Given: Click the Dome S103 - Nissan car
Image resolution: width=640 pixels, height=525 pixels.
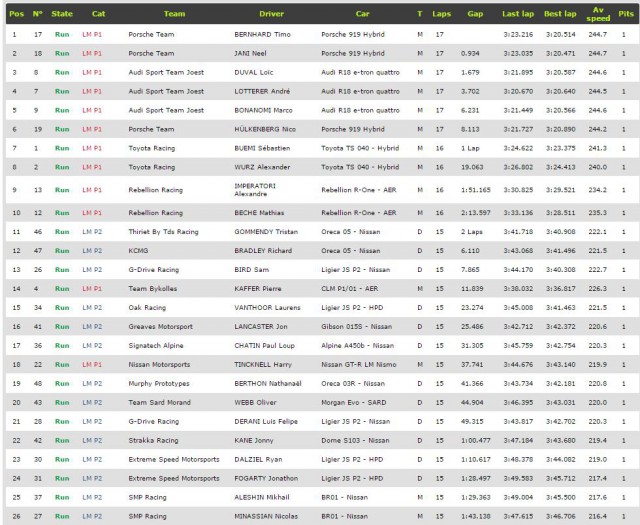Looking at the screenshot, I should [355, 440].
